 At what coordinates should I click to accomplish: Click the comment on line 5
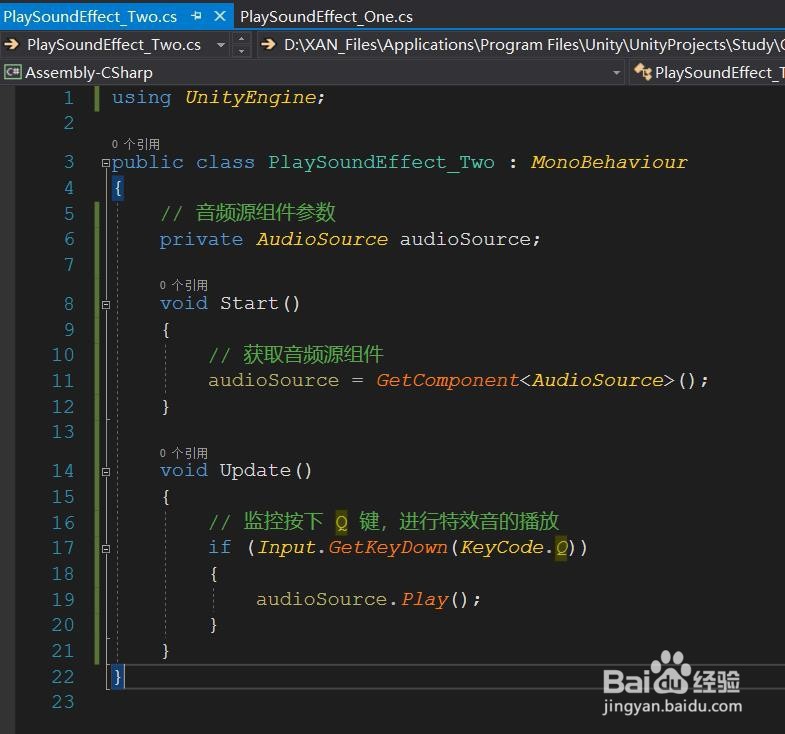pos(248,213)
